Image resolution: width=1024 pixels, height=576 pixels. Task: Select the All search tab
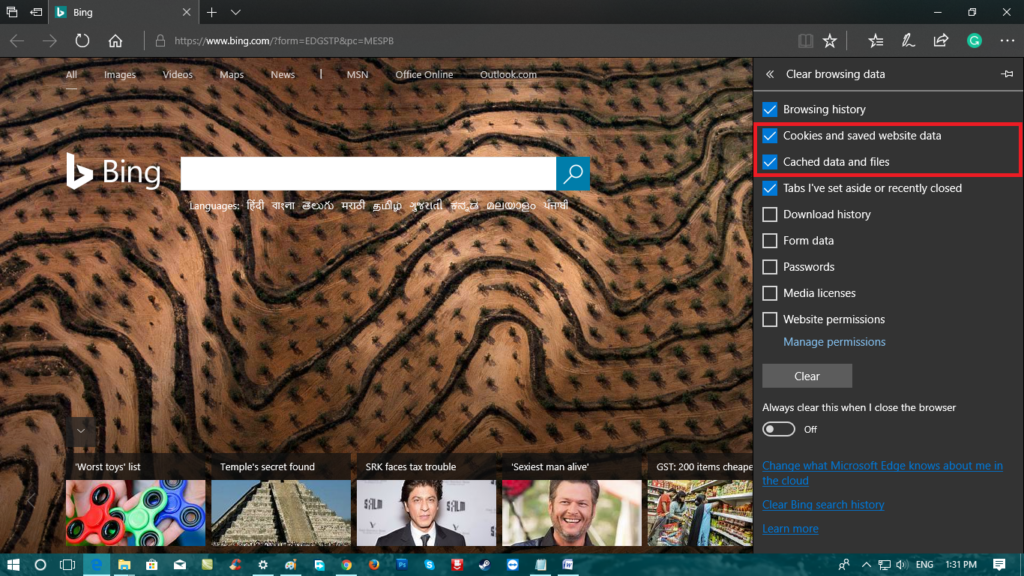coord(71,74)
